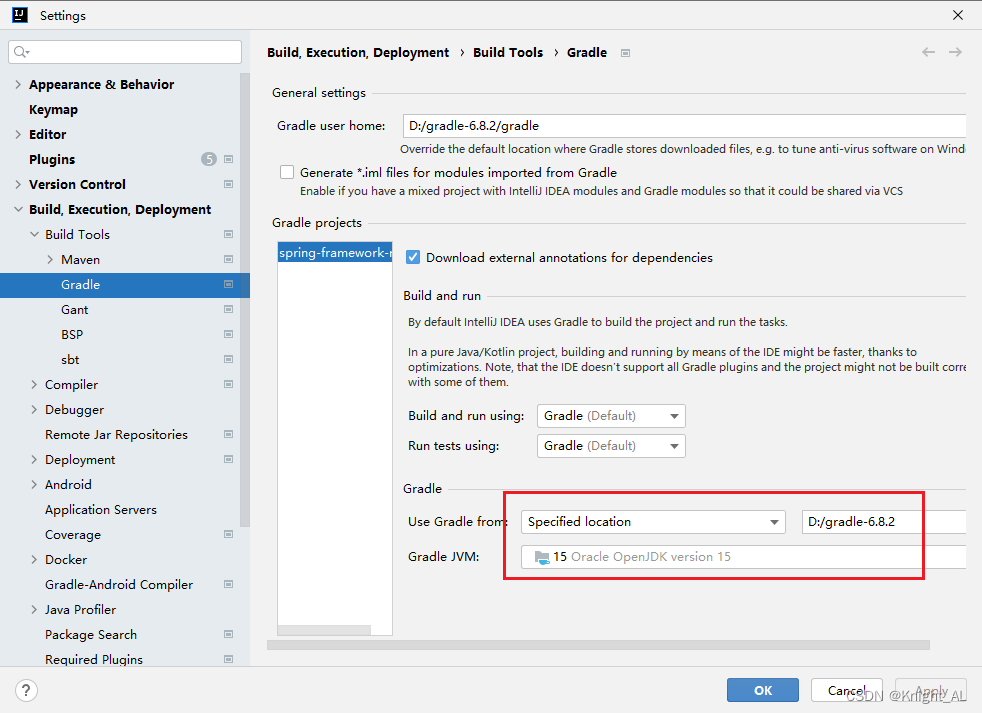Screen dimensions: 982x713
Task: Open the Run tests using dropdown
Action: click(x=611, y=446)
